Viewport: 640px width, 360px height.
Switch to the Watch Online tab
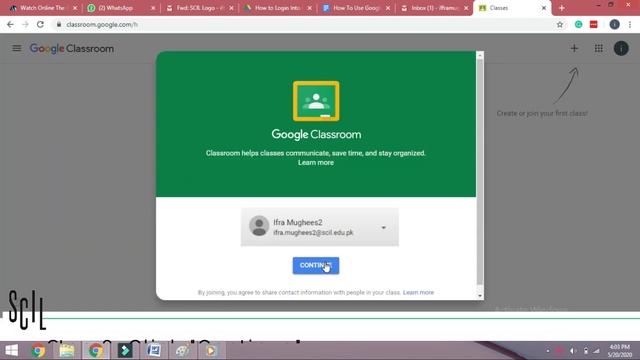tap(42, 8)
